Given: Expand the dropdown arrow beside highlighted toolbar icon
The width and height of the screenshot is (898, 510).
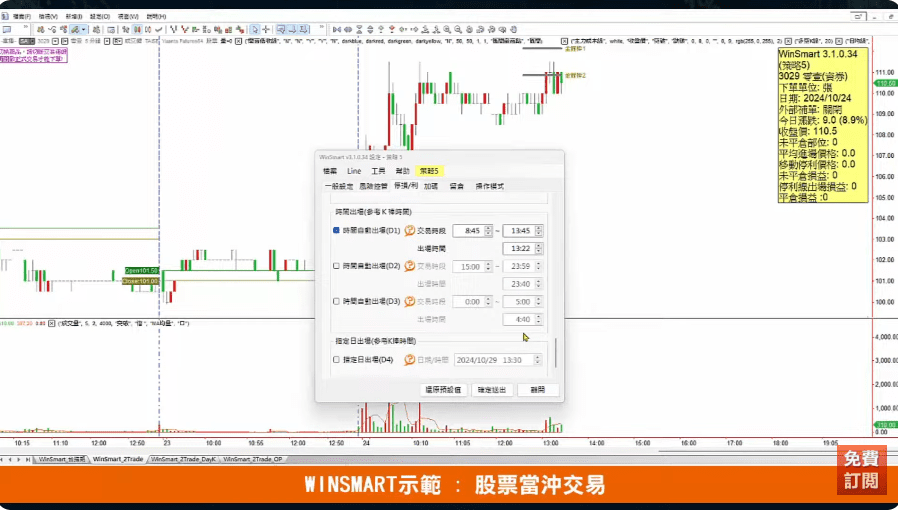Looking at the screenshot, I should tap(84, 29).
